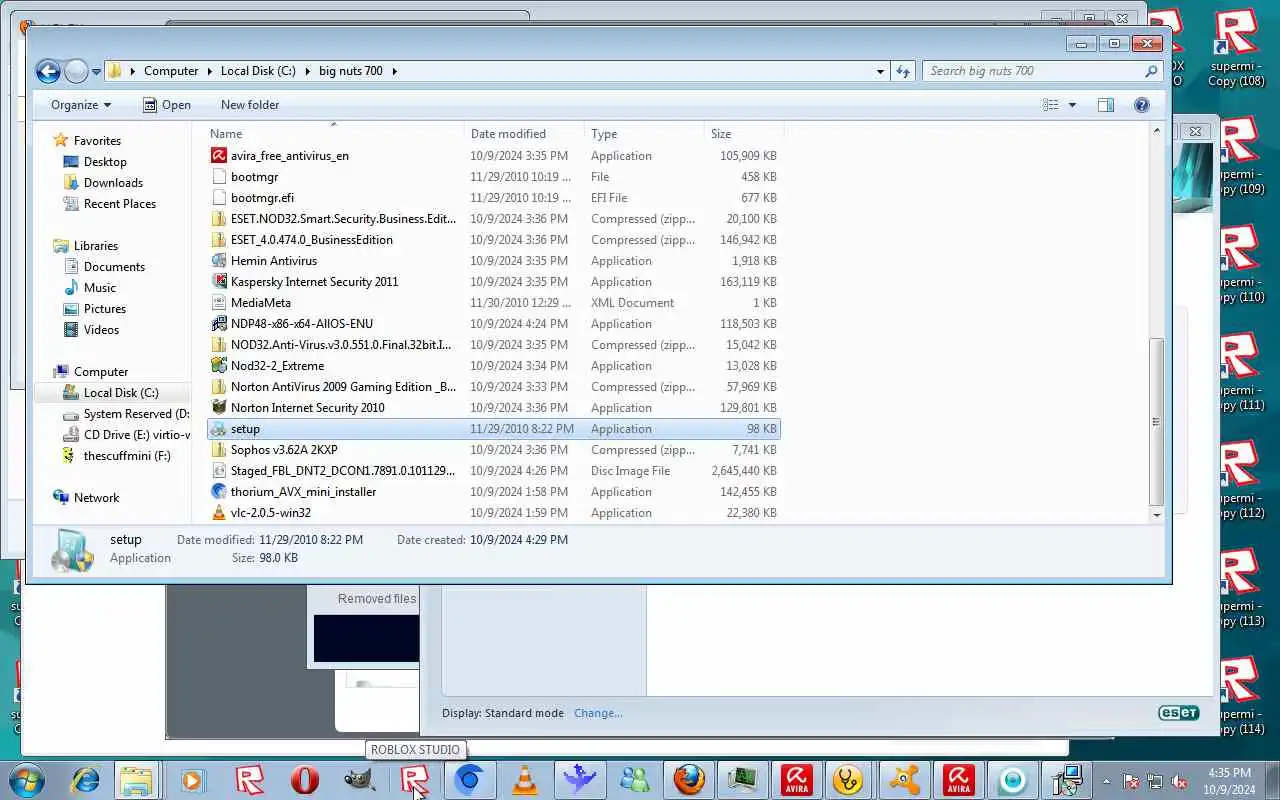Show hidden system tray icons arrow
The width and height of the screenshot is (1280, 800).
pyautogui.click(x=1106, y=781)
